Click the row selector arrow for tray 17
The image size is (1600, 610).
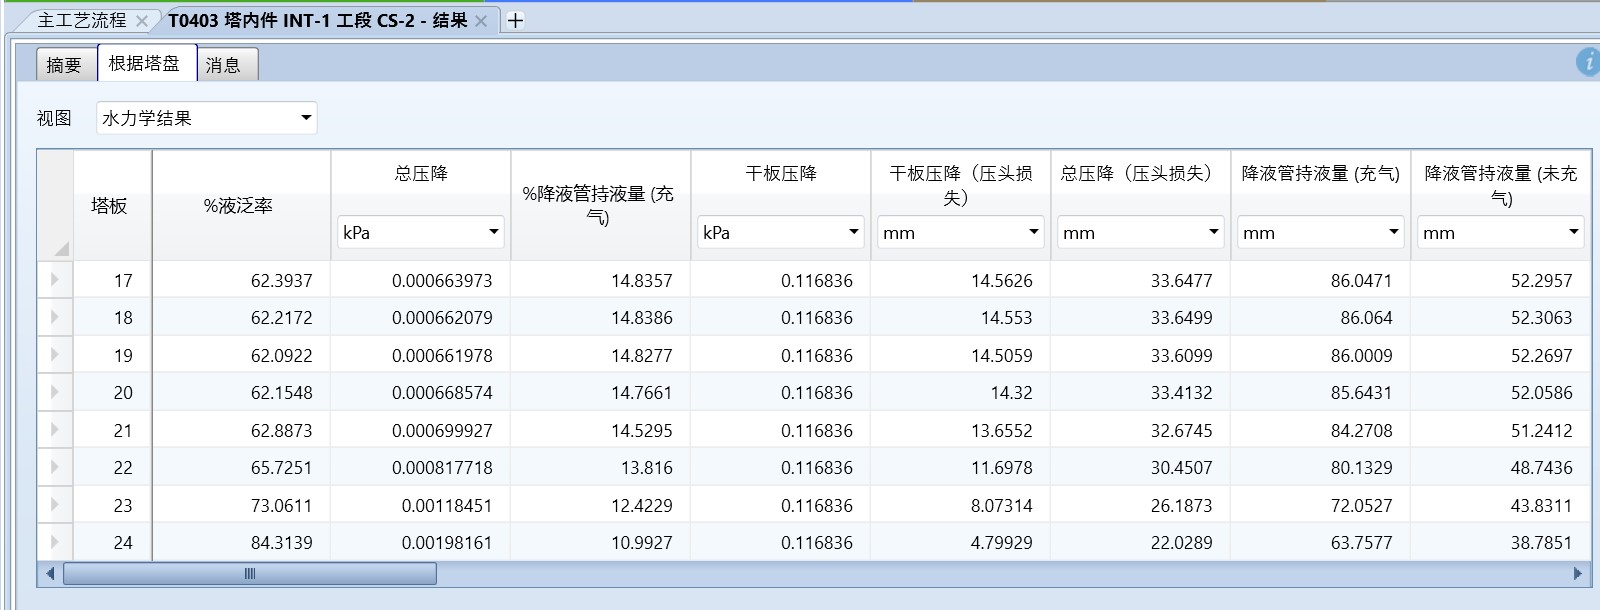tap(55, 280)
